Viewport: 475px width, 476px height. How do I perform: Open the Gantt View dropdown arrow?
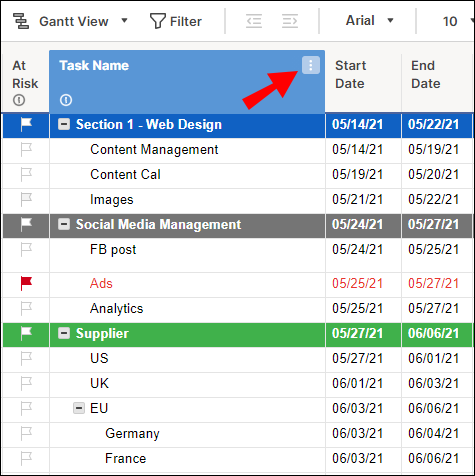[124, 21]
